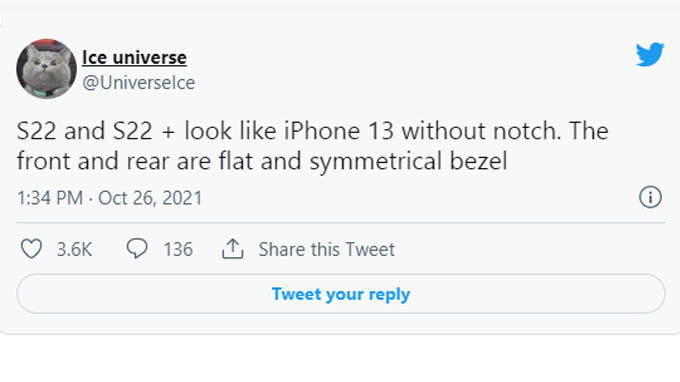Click the 3.6K likes count
The width and height of the screenshot is (680, 382).
(x=74, y=249)
